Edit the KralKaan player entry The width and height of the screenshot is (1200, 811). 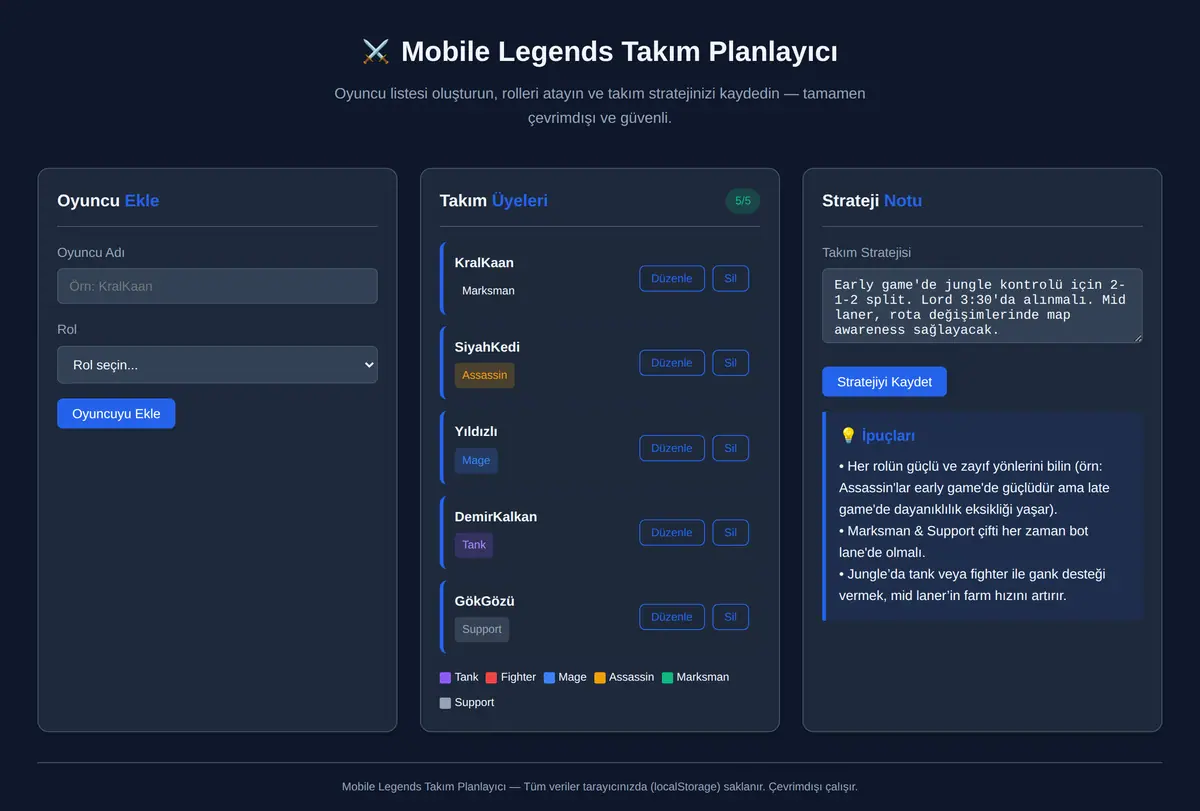tap(672, 279)
